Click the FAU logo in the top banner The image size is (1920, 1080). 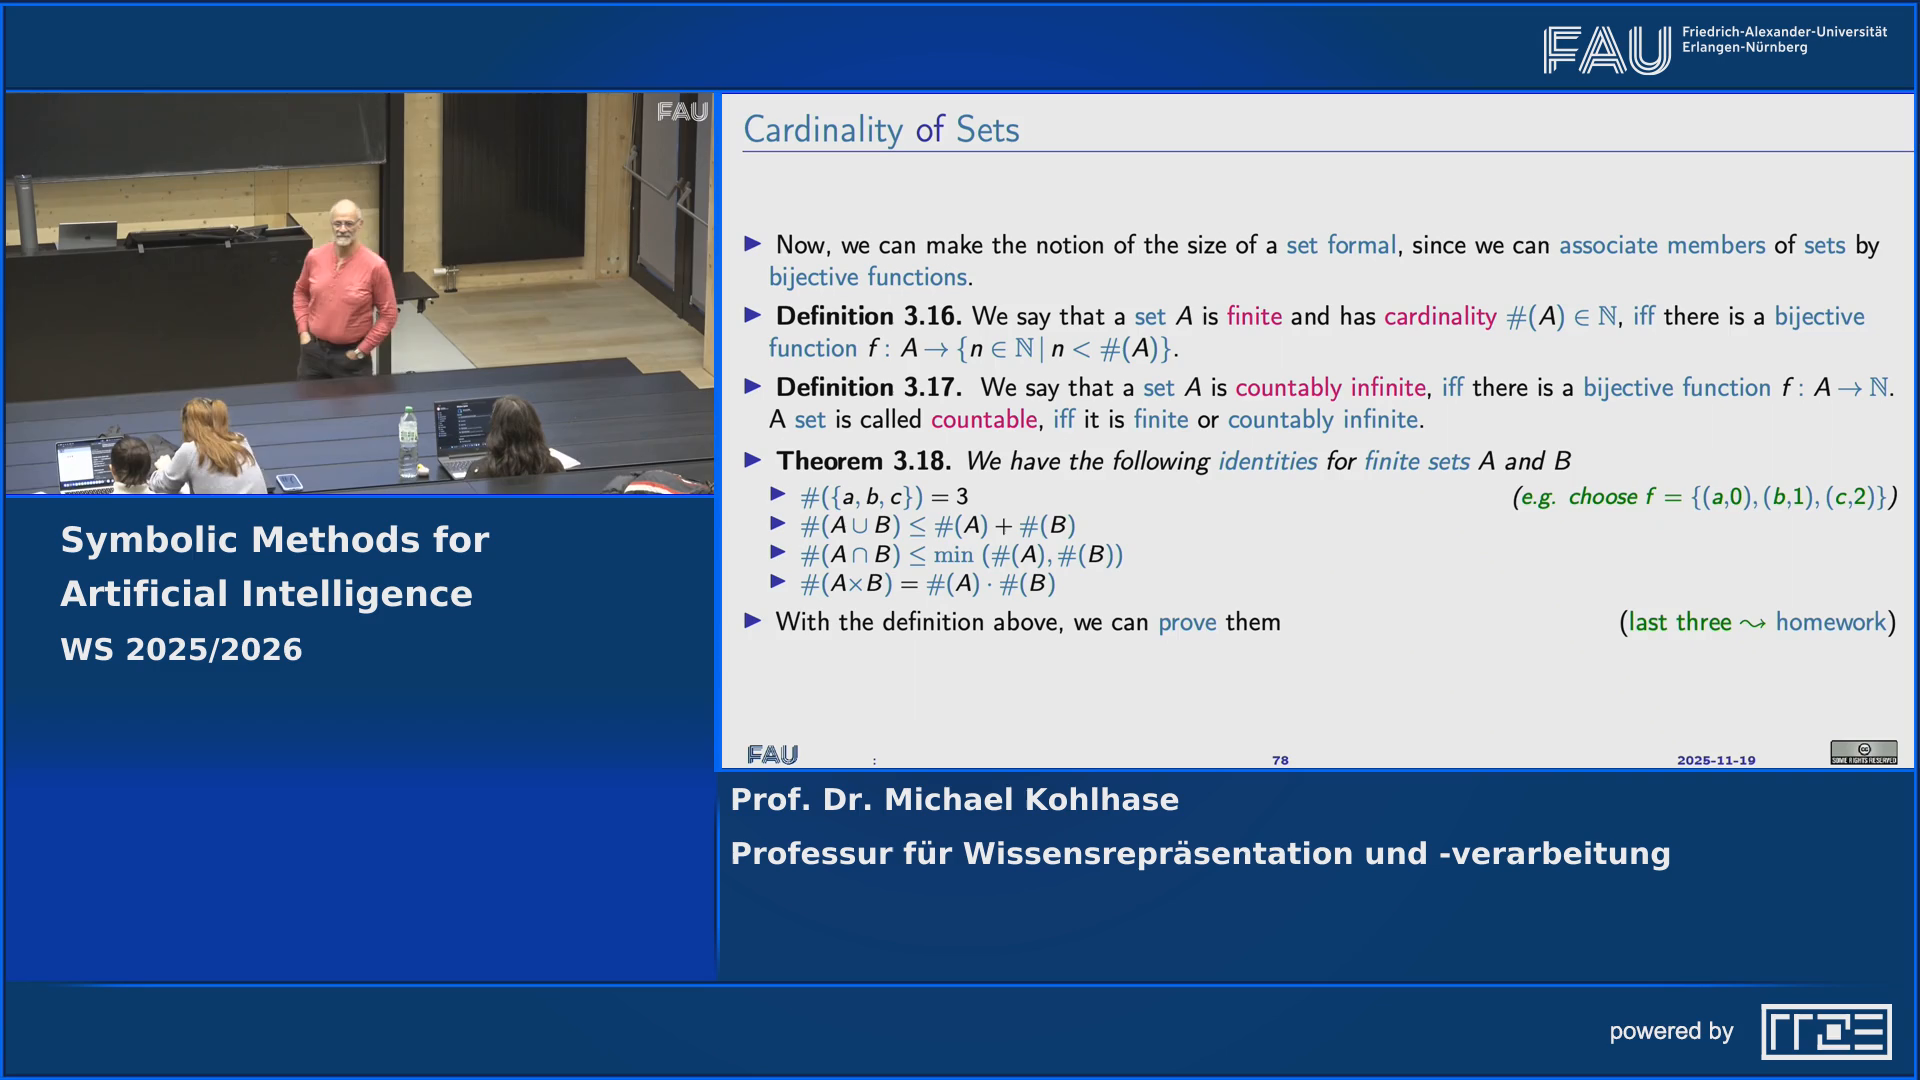tap(1606, 45)
